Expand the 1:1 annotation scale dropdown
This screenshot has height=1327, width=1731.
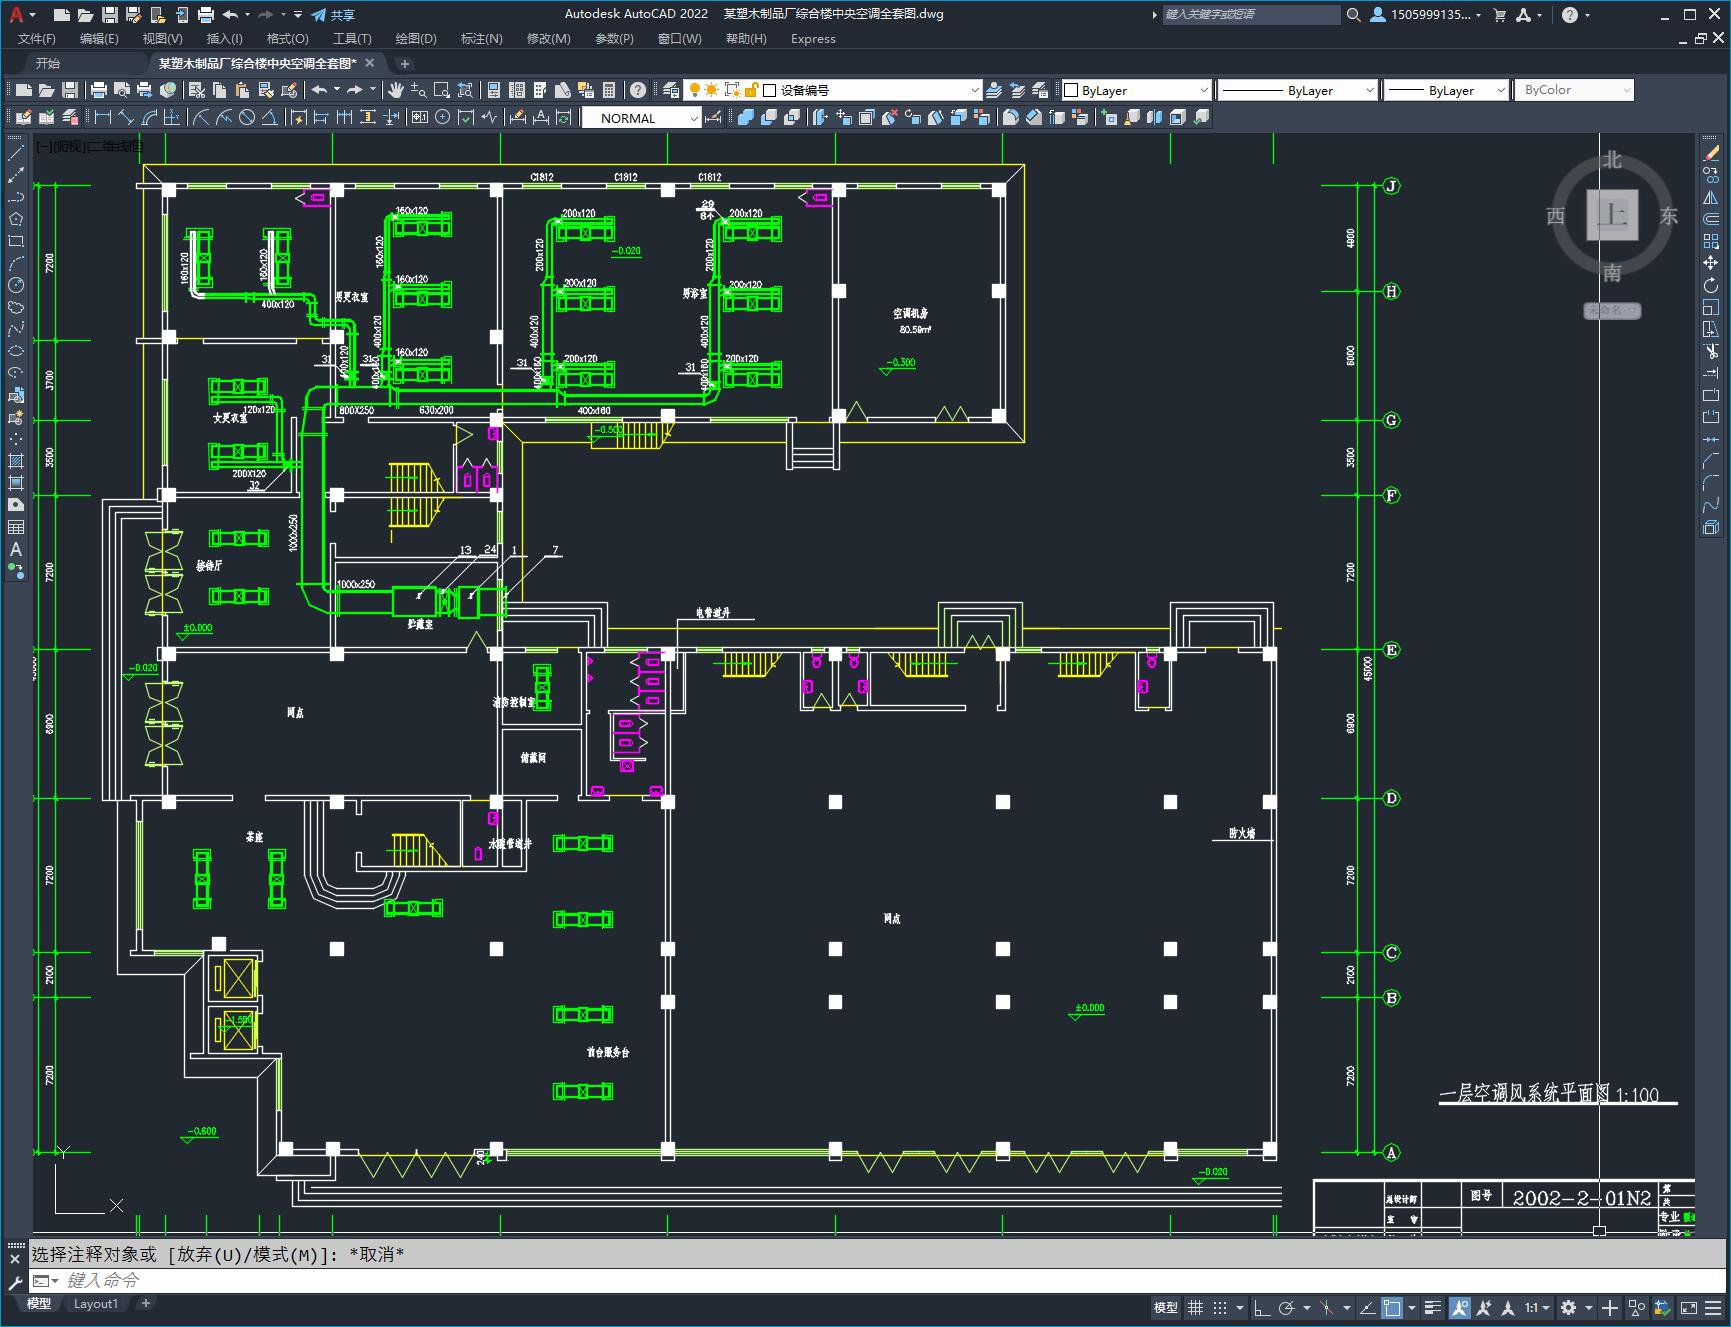[1537, 1307]
